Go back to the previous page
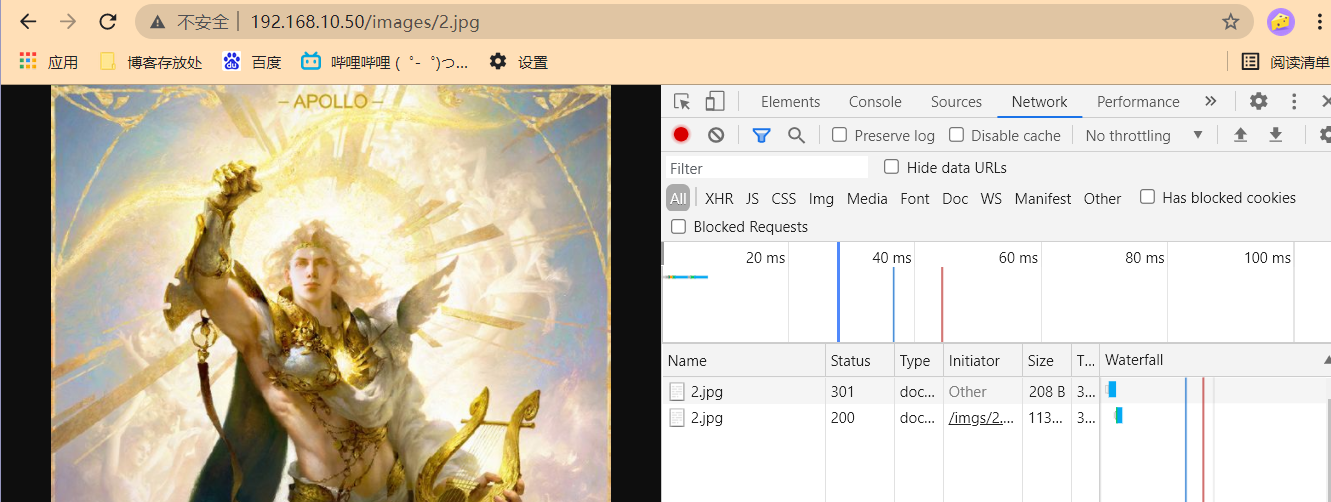Image resolution: width=1331 pixels, height=502 pixels. click(28, 22)
